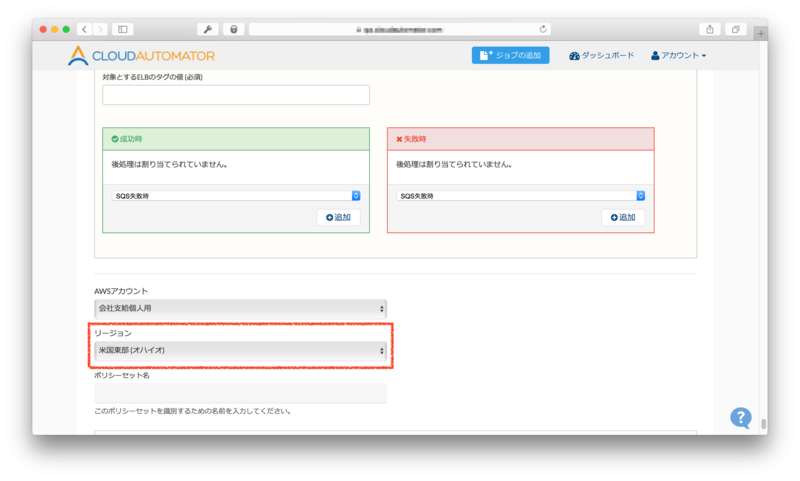This screenshot has width=800, height=481.
Task: Click the ポリシーセット help description text
Action: click(x=193, y=411)
